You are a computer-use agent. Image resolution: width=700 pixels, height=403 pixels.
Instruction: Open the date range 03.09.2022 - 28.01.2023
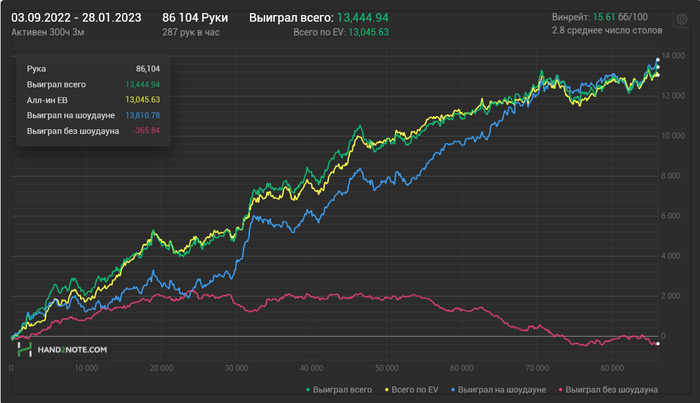(x=76, y=18)
